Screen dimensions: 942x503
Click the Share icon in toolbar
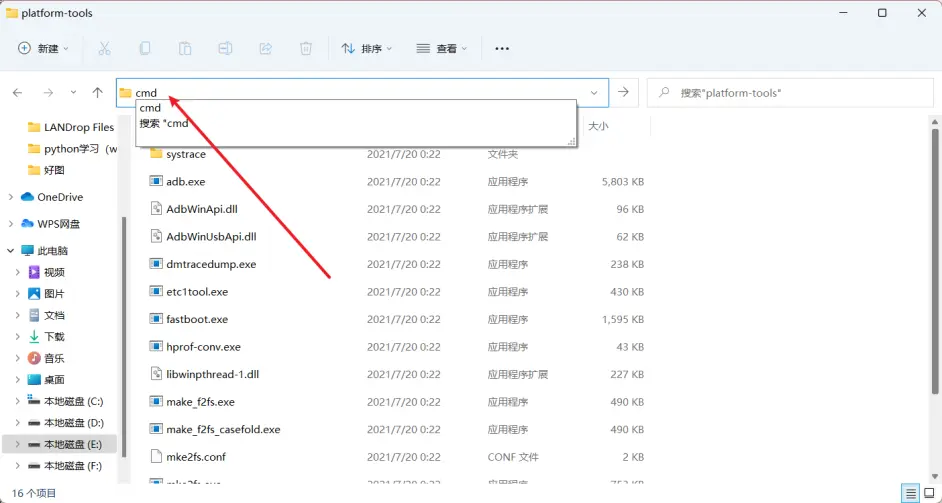(x=266, y=49)
